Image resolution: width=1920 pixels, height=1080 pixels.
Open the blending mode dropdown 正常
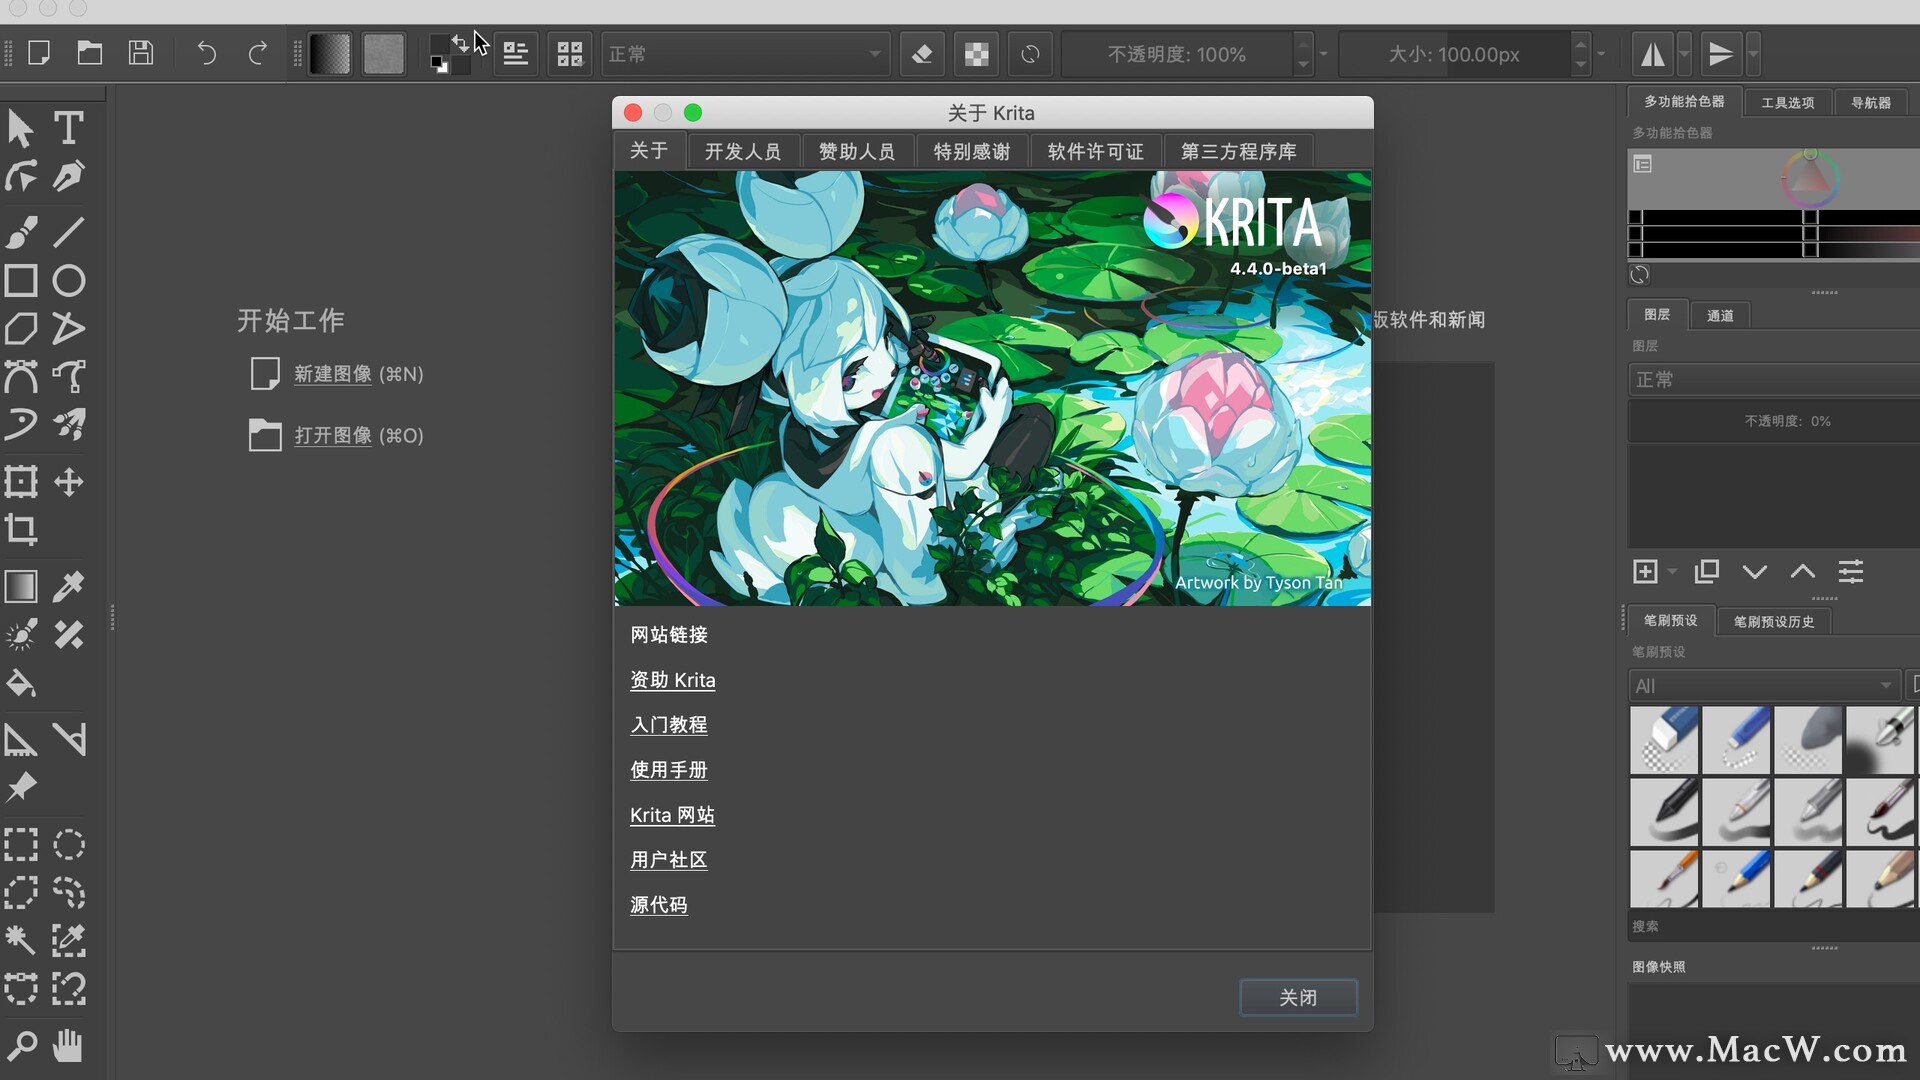[x=745, y=54]
